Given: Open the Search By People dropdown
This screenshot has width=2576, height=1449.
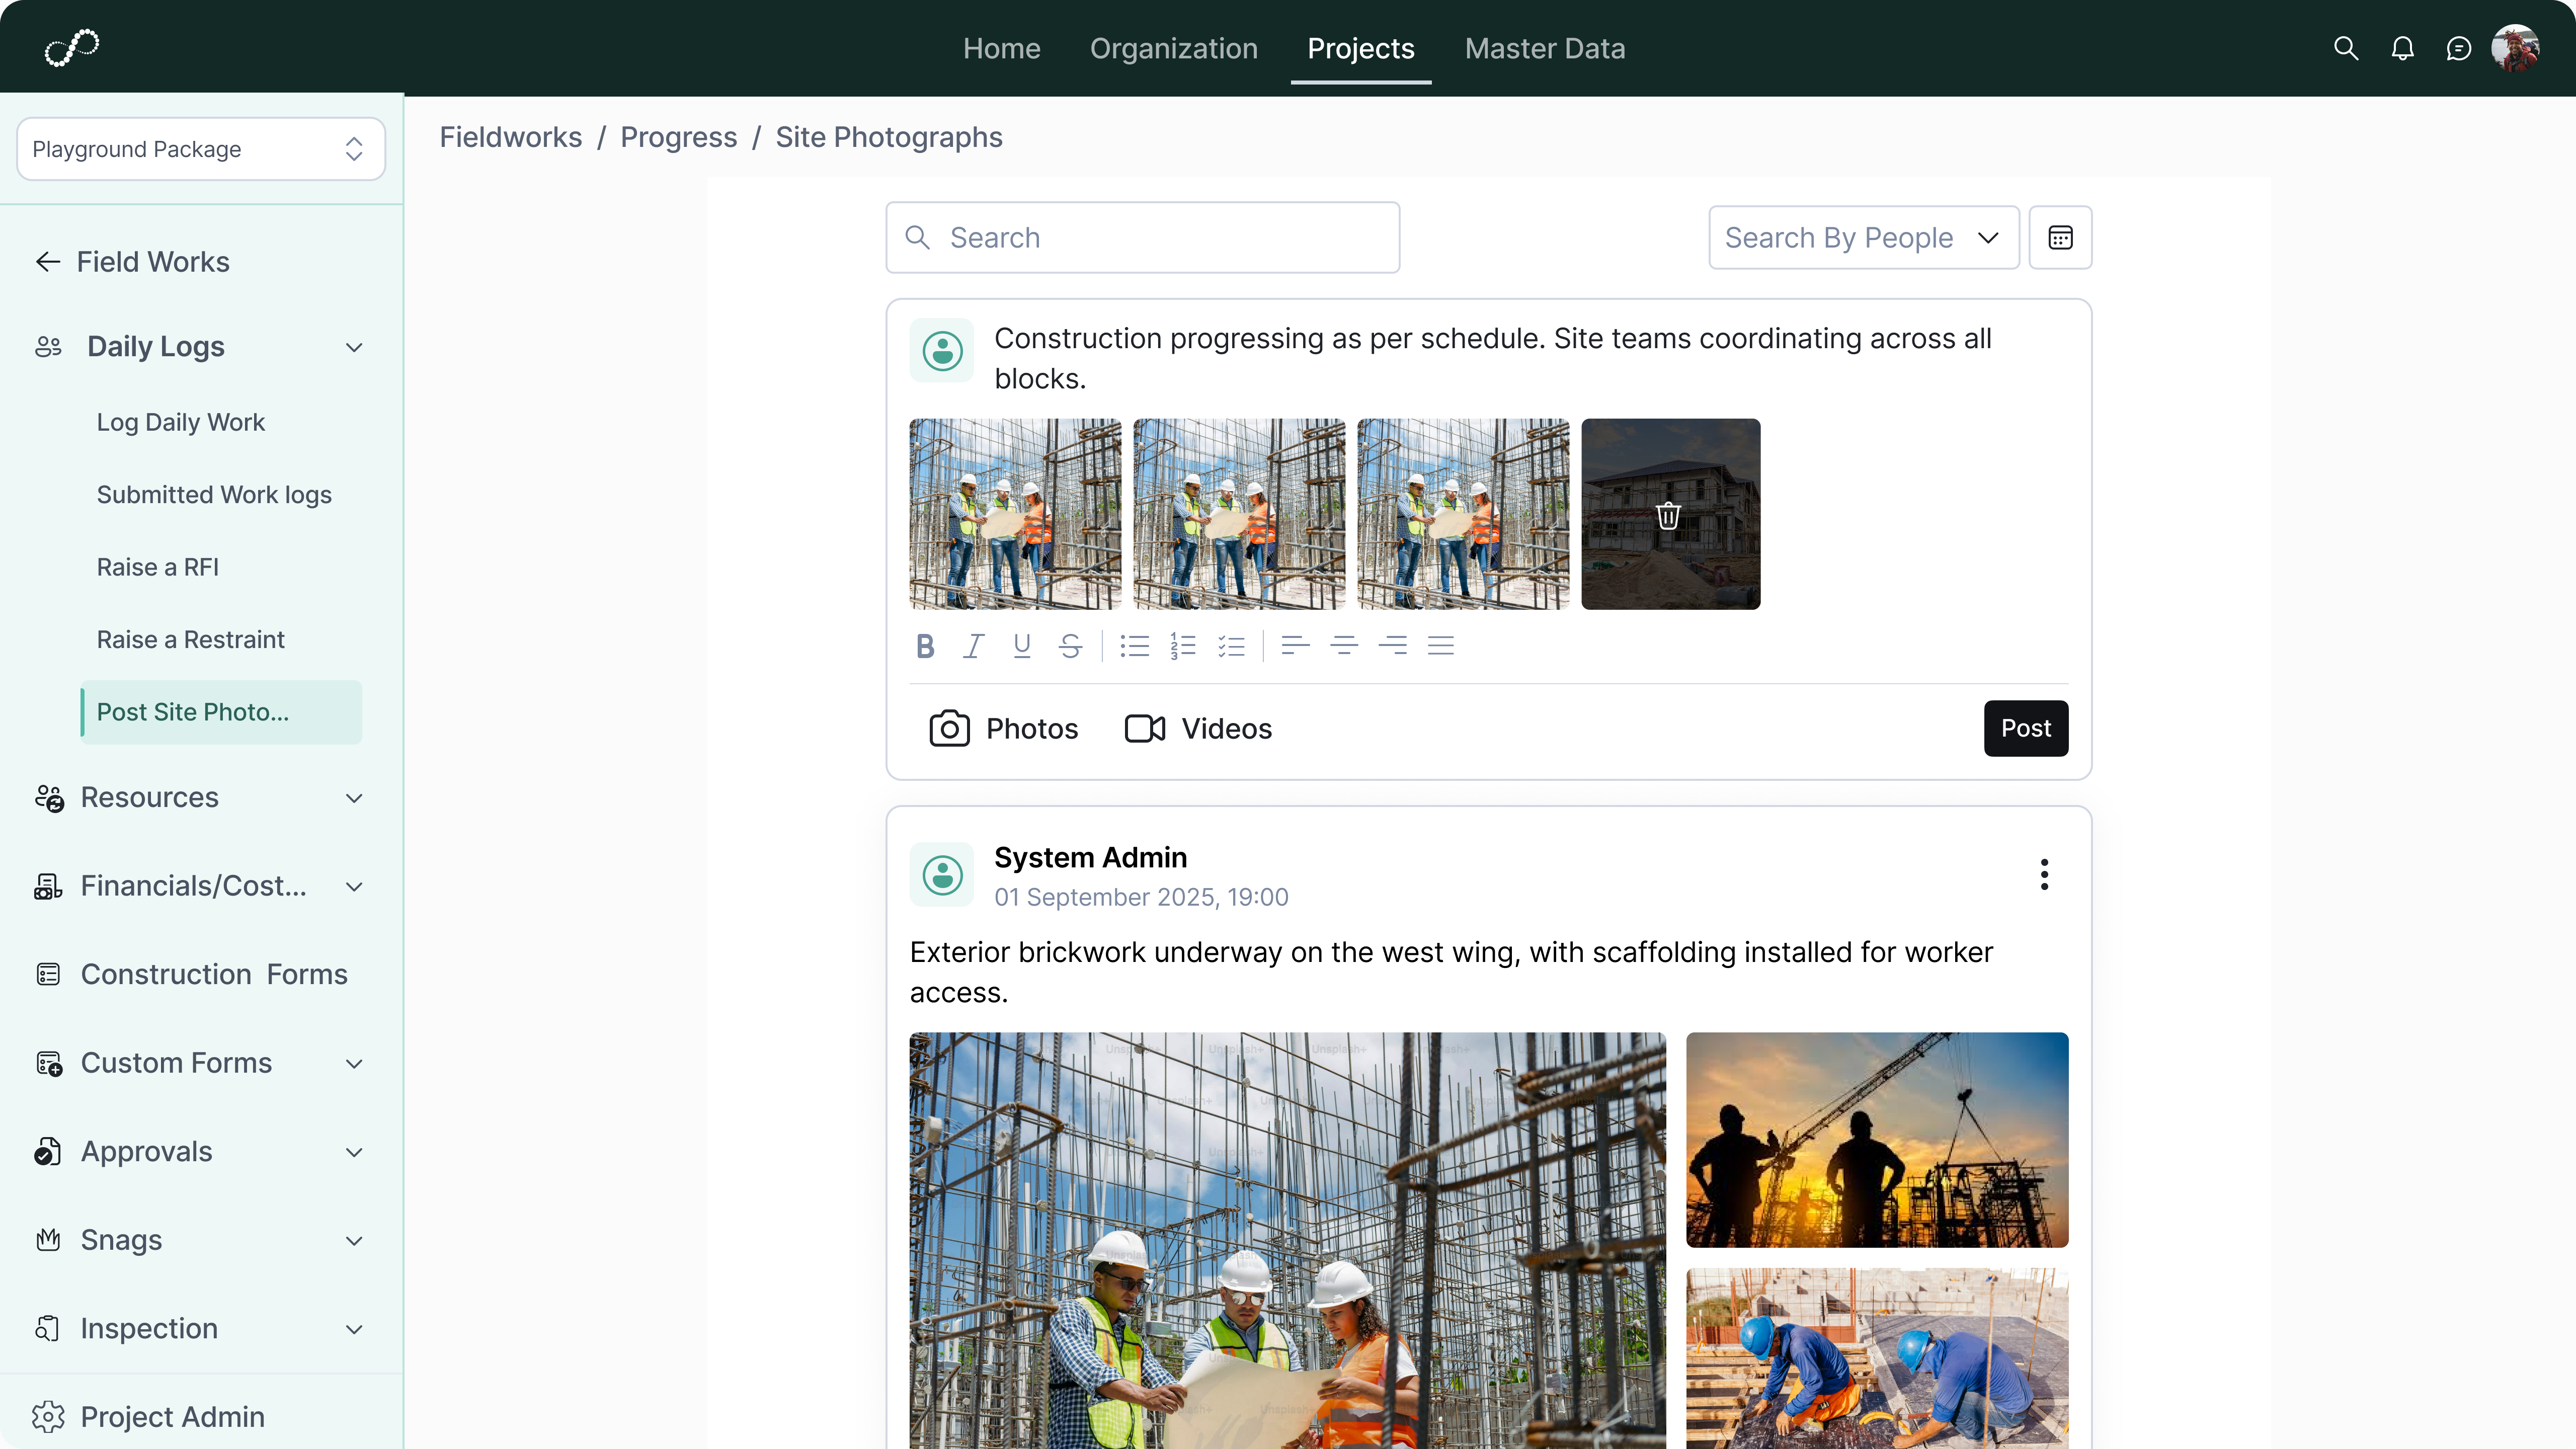Looking at the screenshot, I should [x=1863, y=237].
